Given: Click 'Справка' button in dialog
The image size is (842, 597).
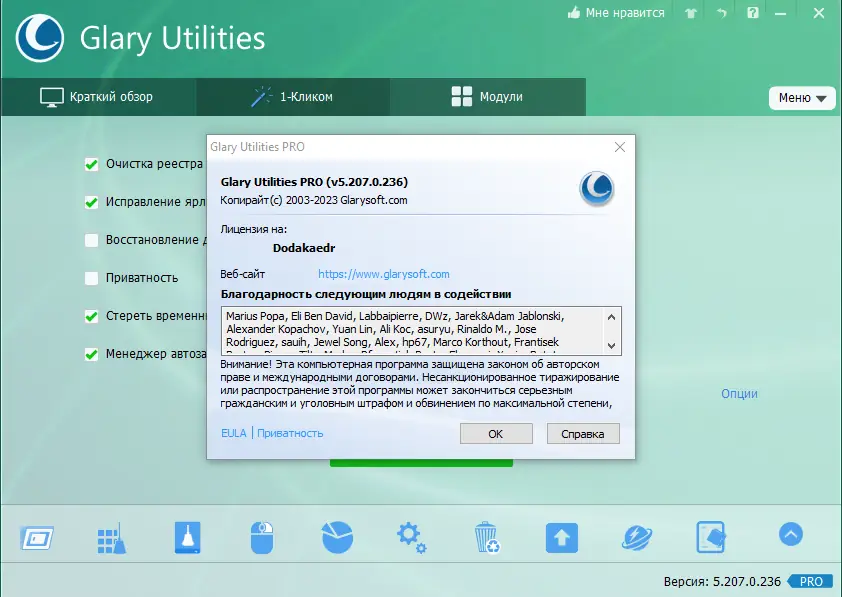Looking at the screenshot, I should pyautogui.click(x=583, y=434).
